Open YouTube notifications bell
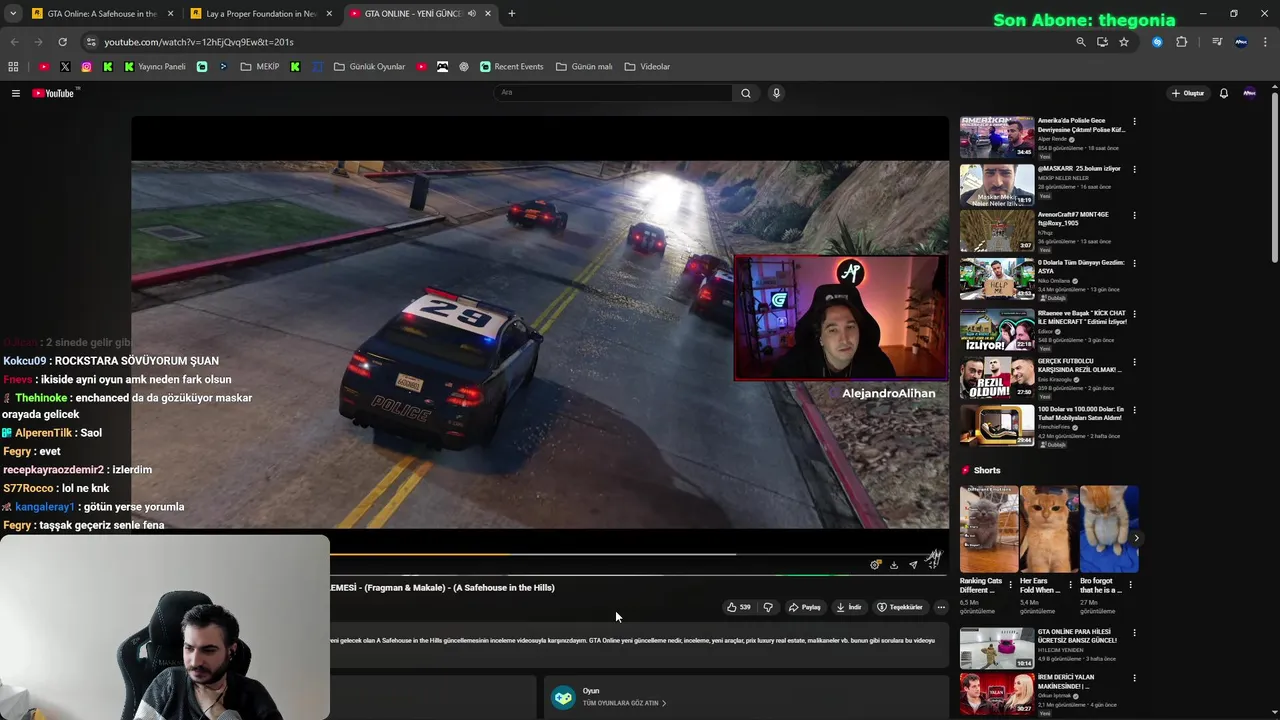Viewport: 1280px width, 720px height. [1223, 93]
